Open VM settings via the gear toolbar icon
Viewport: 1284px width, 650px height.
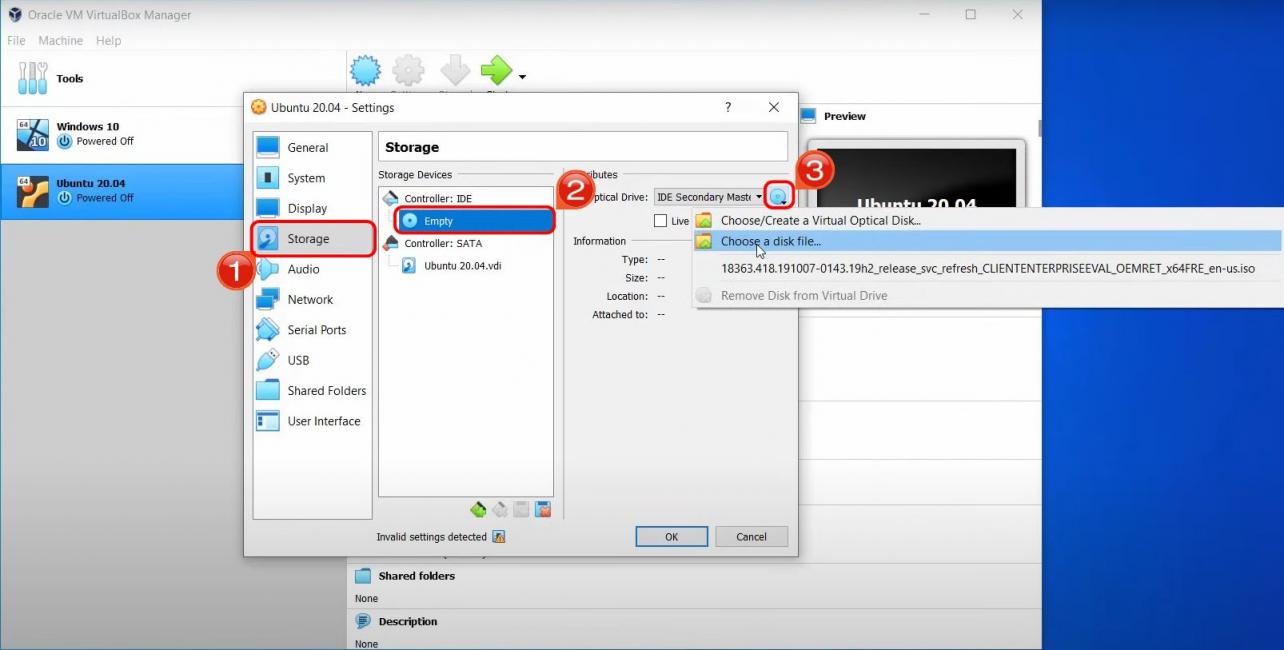[x=408, y=70]
